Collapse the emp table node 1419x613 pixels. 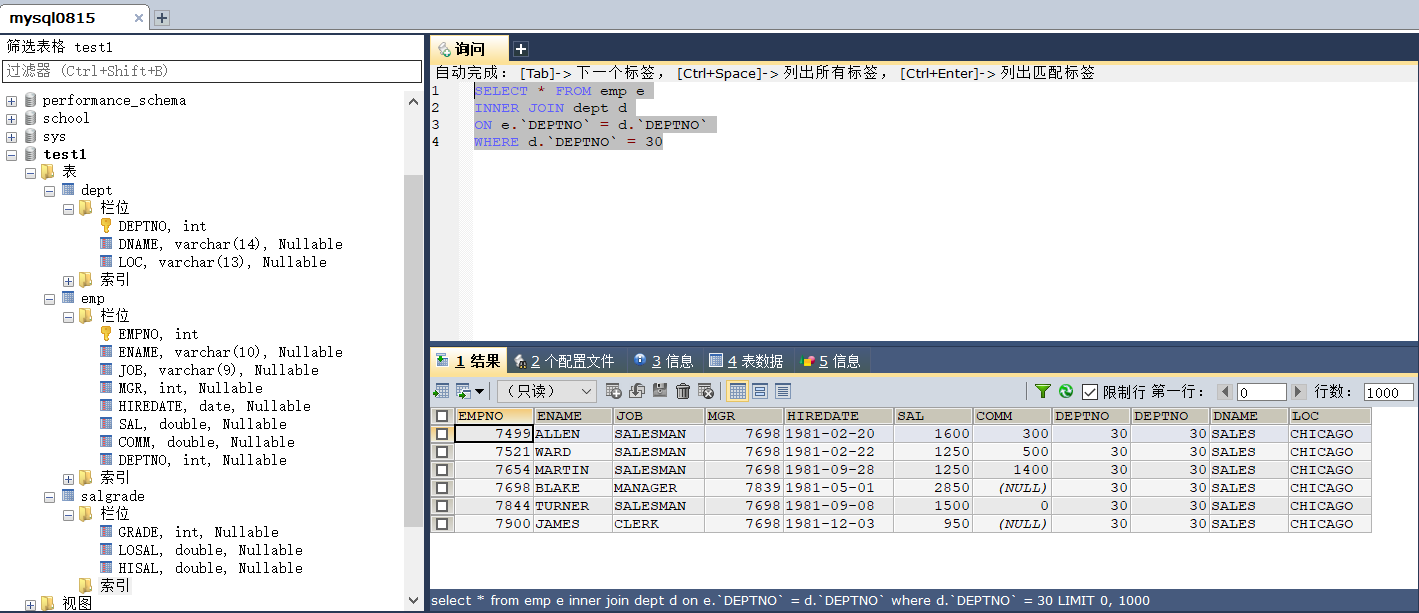click(50, 299)
